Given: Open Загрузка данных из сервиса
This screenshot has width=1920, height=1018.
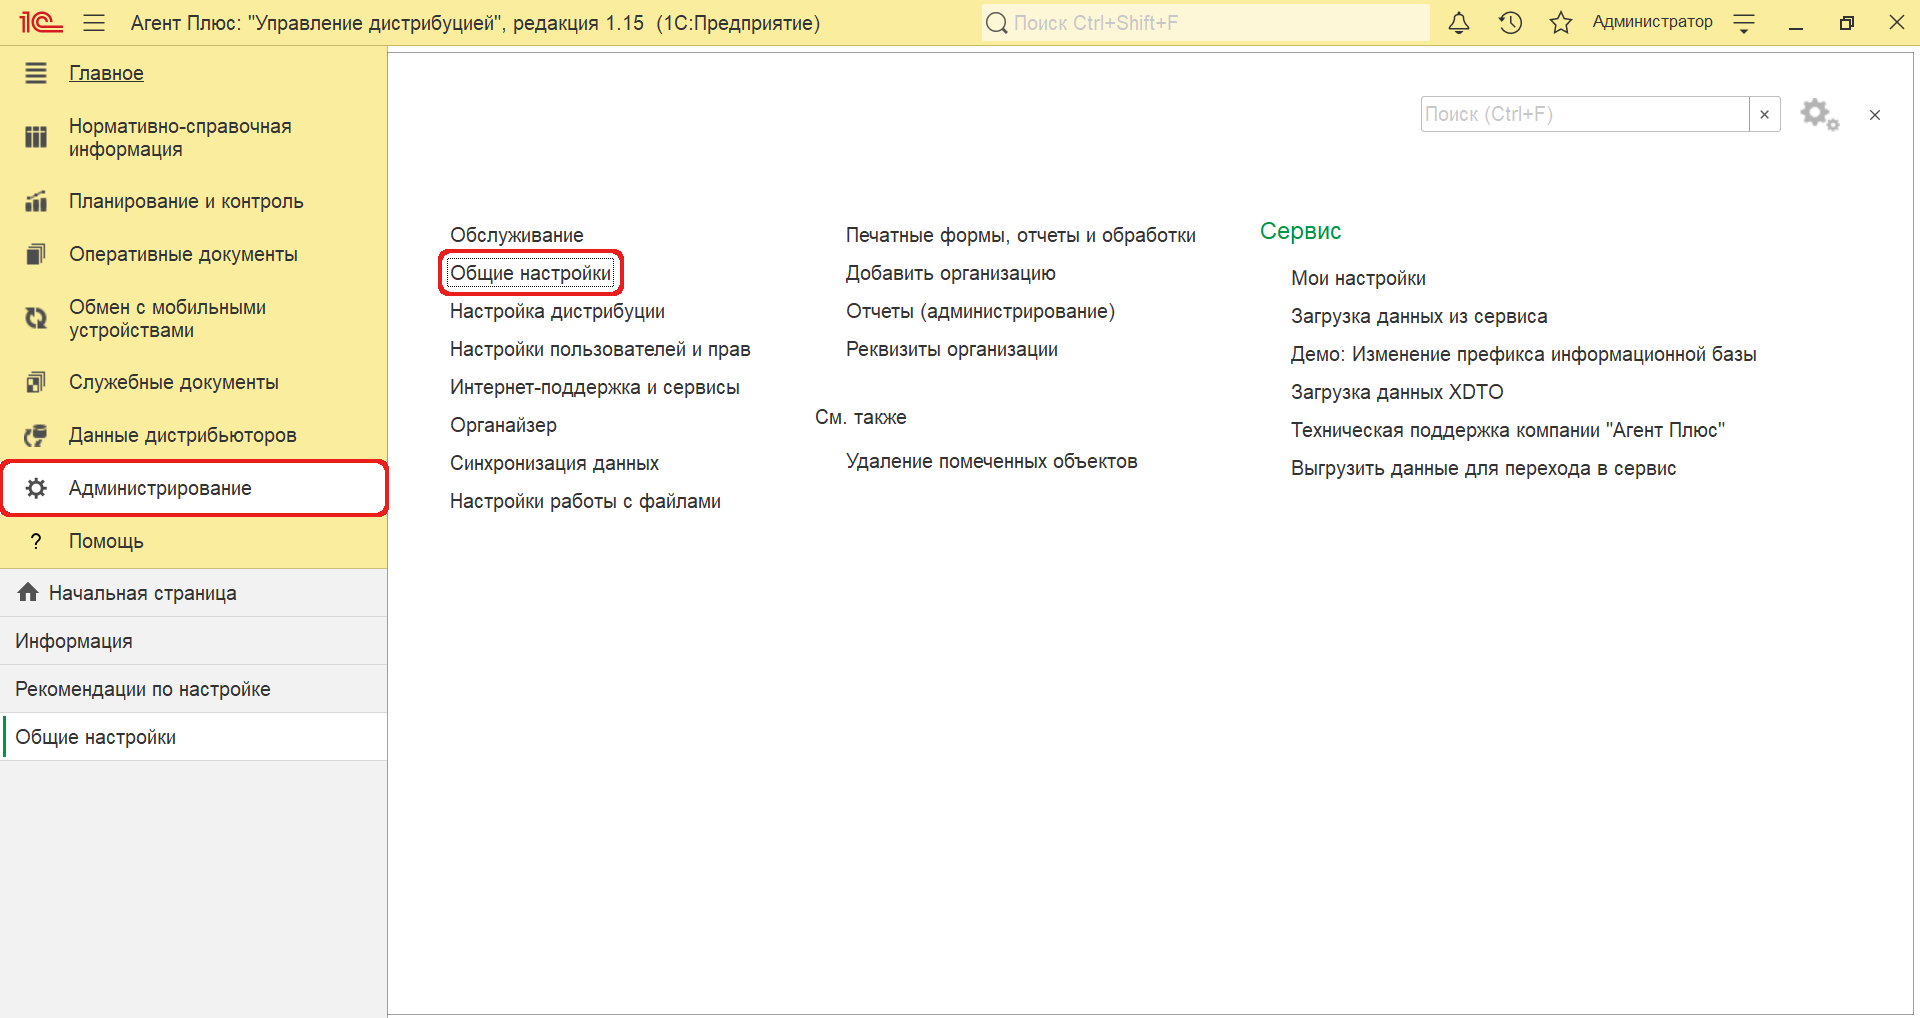Looking at the screenshot, I should point(1419,316).
